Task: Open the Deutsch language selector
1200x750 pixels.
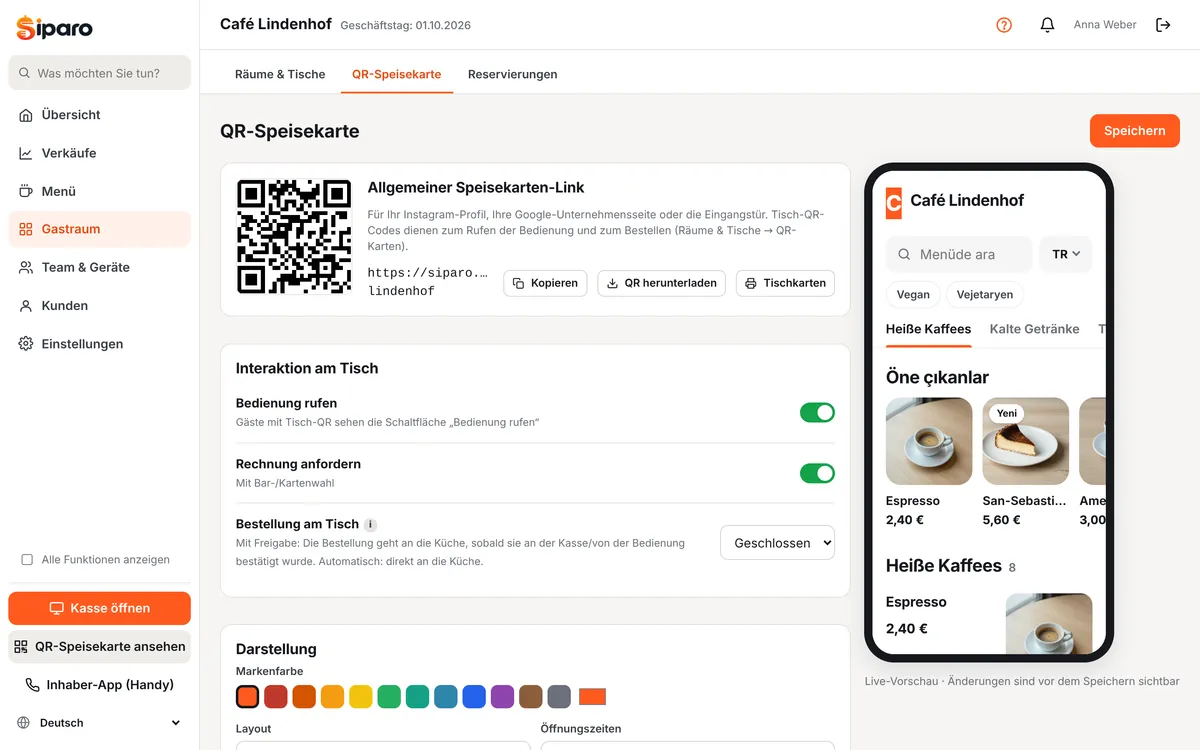Action: coord(99,723)
